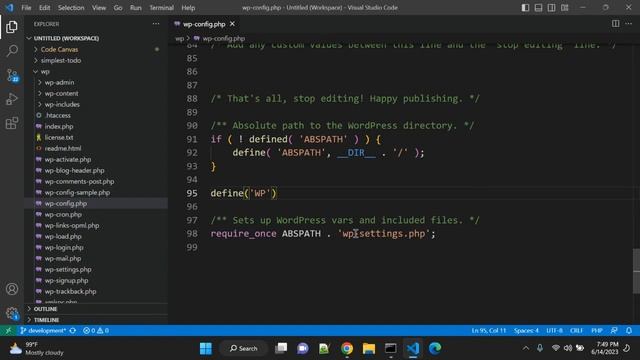
Task: Open File Explorer from taskbar
Action: tap(369, 348)
